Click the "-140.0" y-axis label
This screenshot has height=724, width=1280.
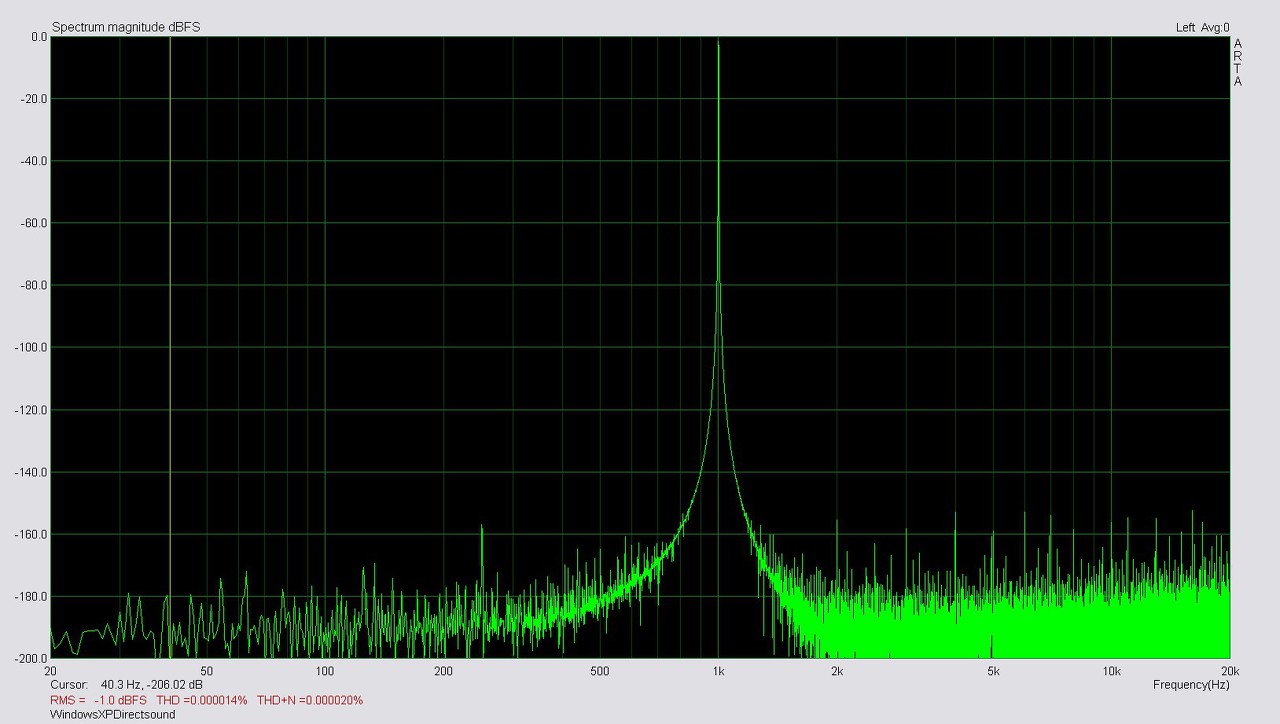tap(32, 472)
